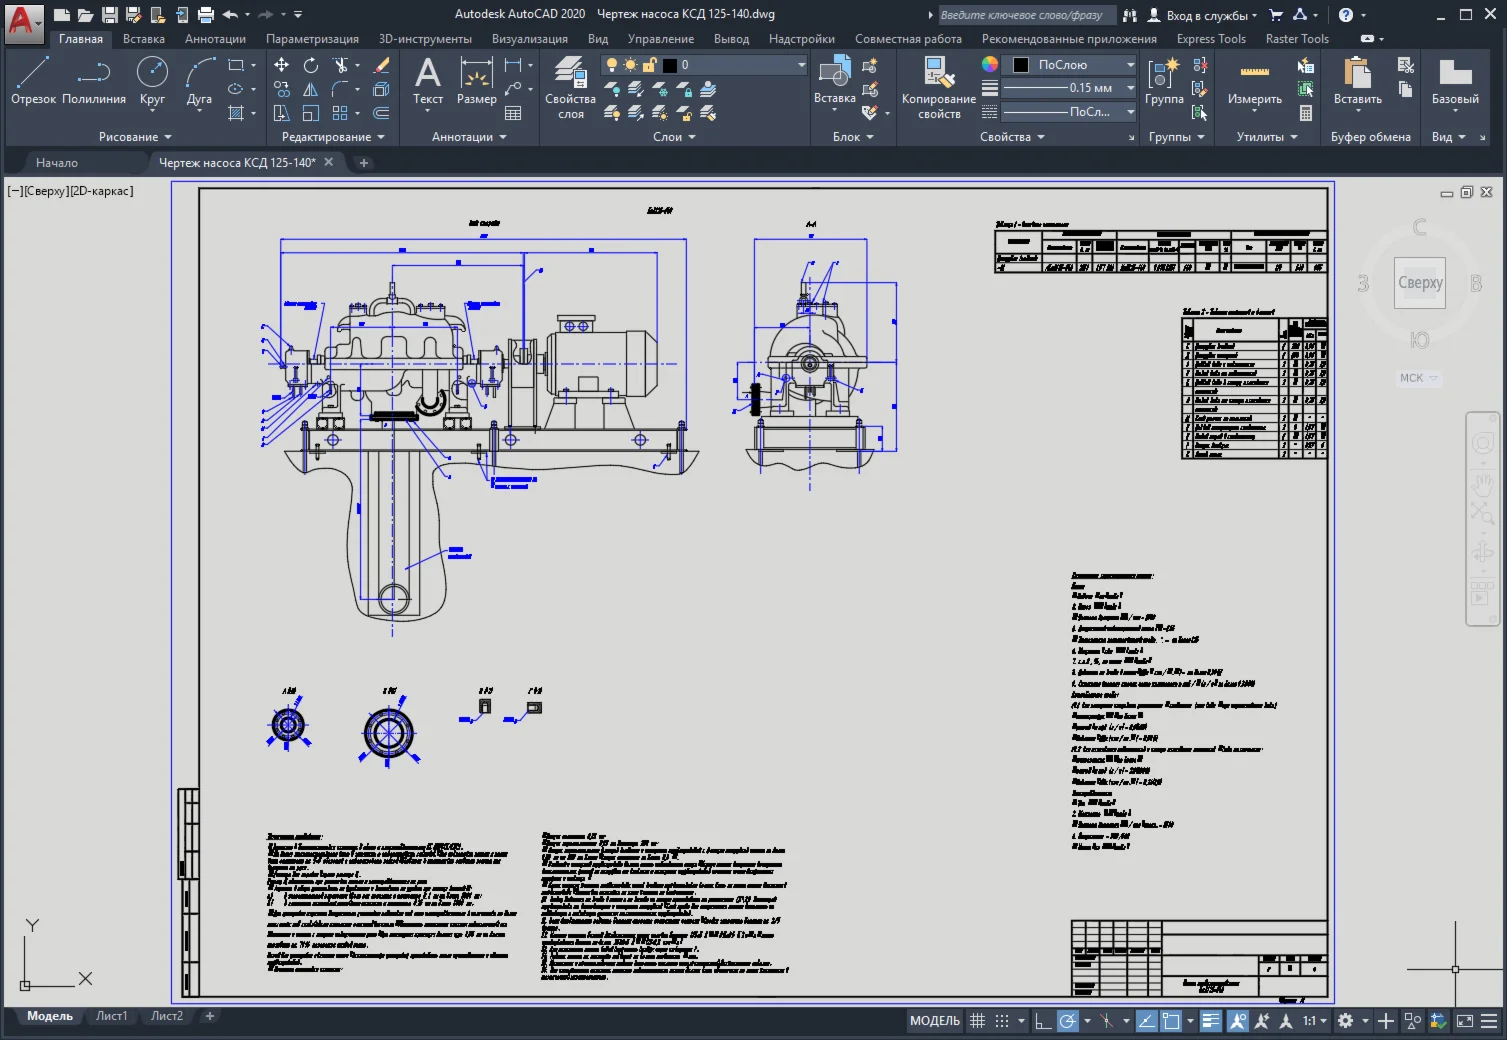This screenshot has width=1507, height=1040.
Task: Insert a table from the Аннотации panel
Action: [513, 113]
